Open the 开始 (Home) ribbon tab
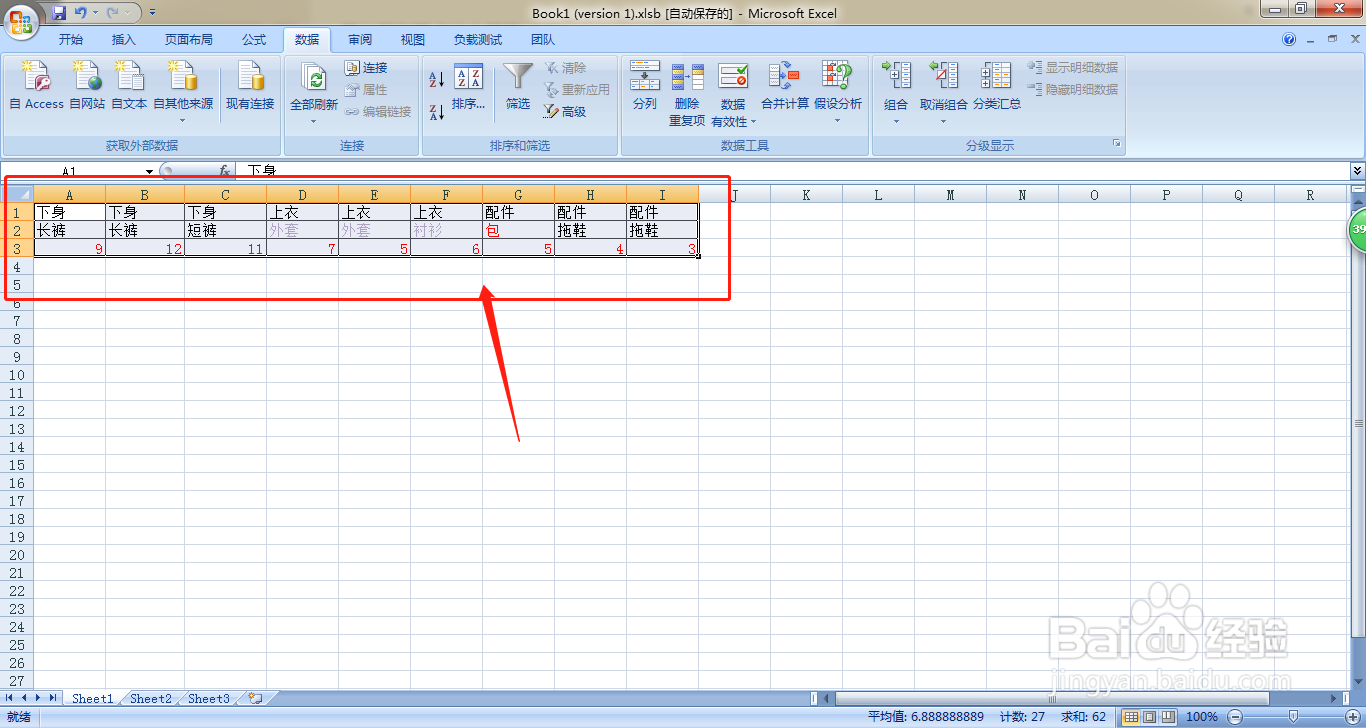The height and width of the screenshot is (728, 1366). pos(70,40)
